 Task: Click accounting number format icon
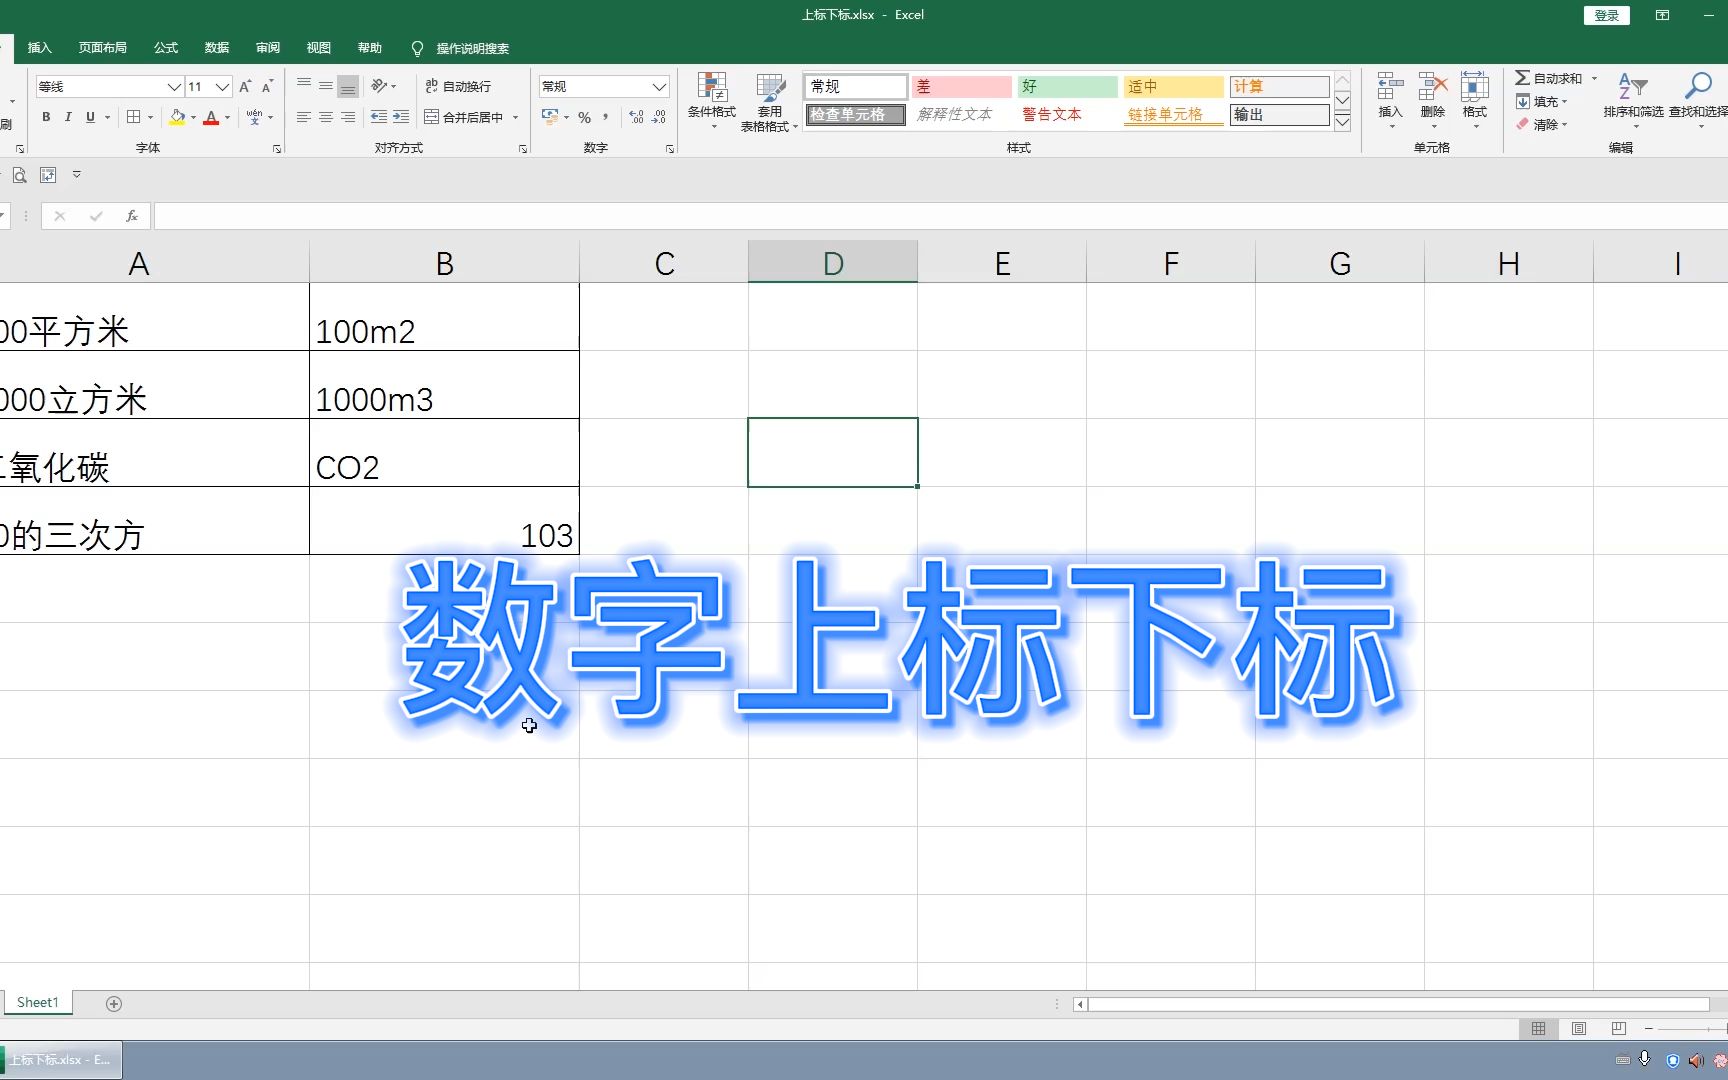pyautogui.click(x=550, y=117)
